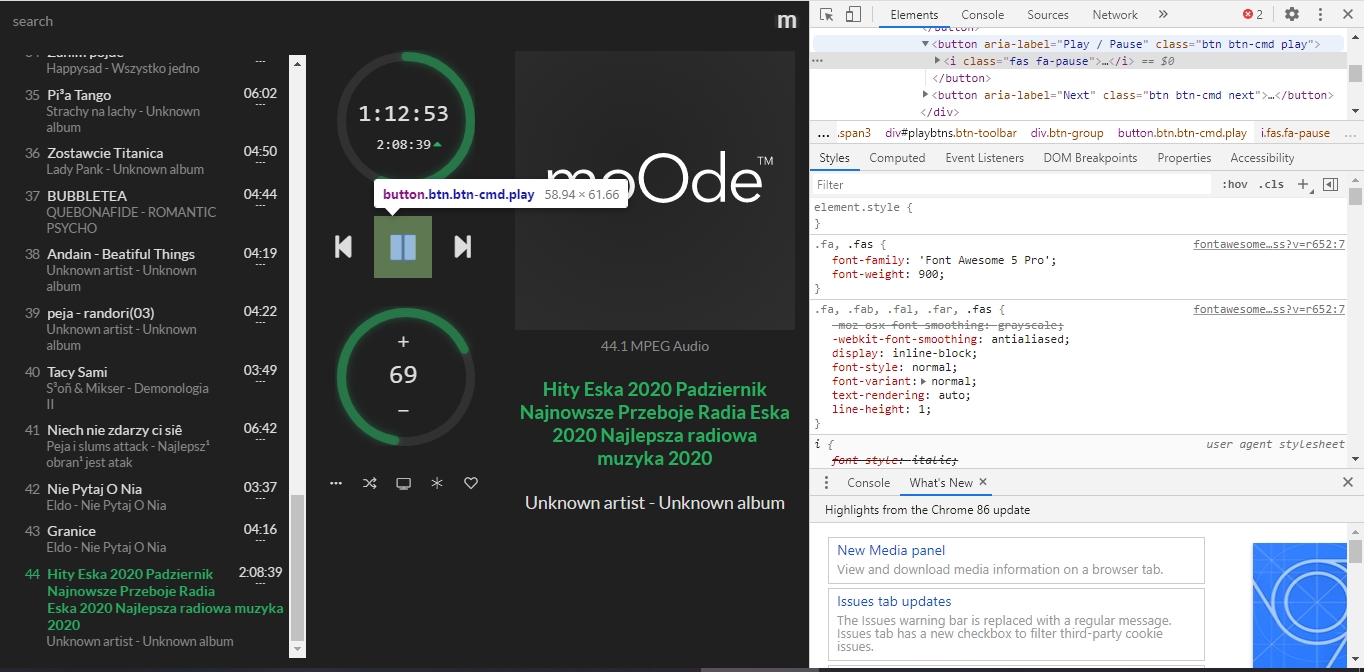
Task: Click the leading ellipsis in the breadcrumb bar
Action: click(823, 133)
